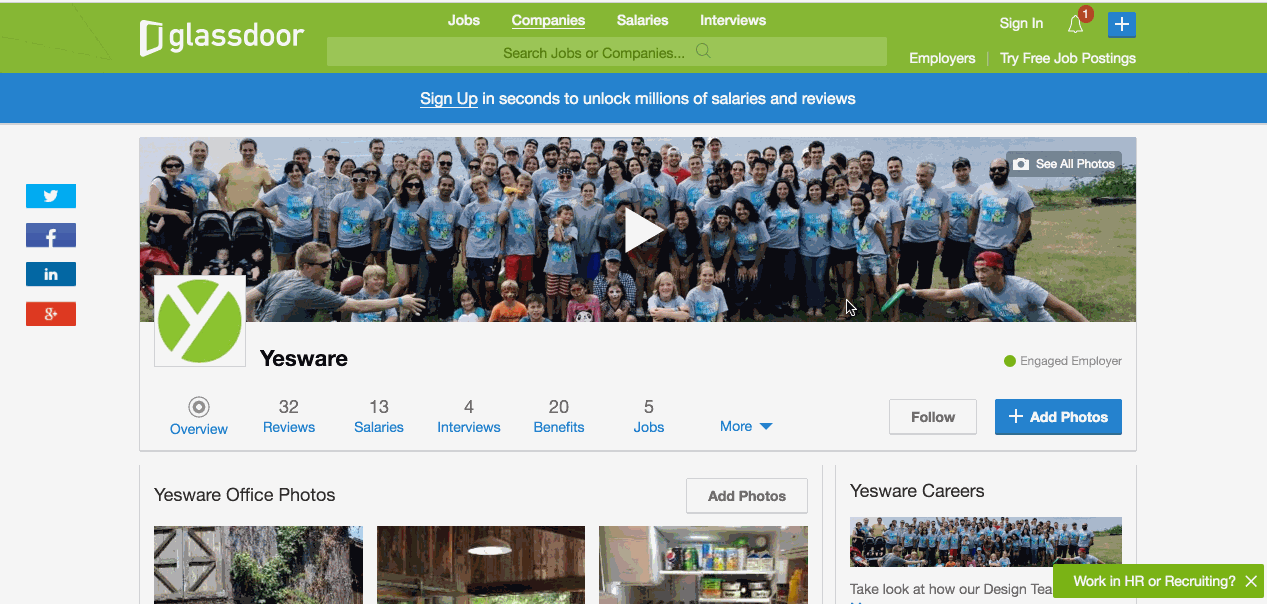Viewport: 1267px width, 604px height.
Task: Expand the More dropdown menu
Action: (746, 426)
